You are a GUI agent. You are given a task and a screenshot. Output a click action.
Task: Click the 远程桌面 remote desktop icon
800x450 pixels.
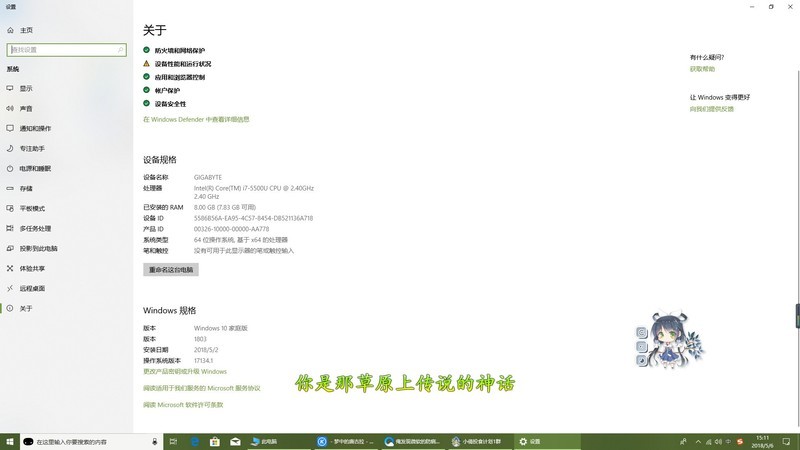pos(10,288)
